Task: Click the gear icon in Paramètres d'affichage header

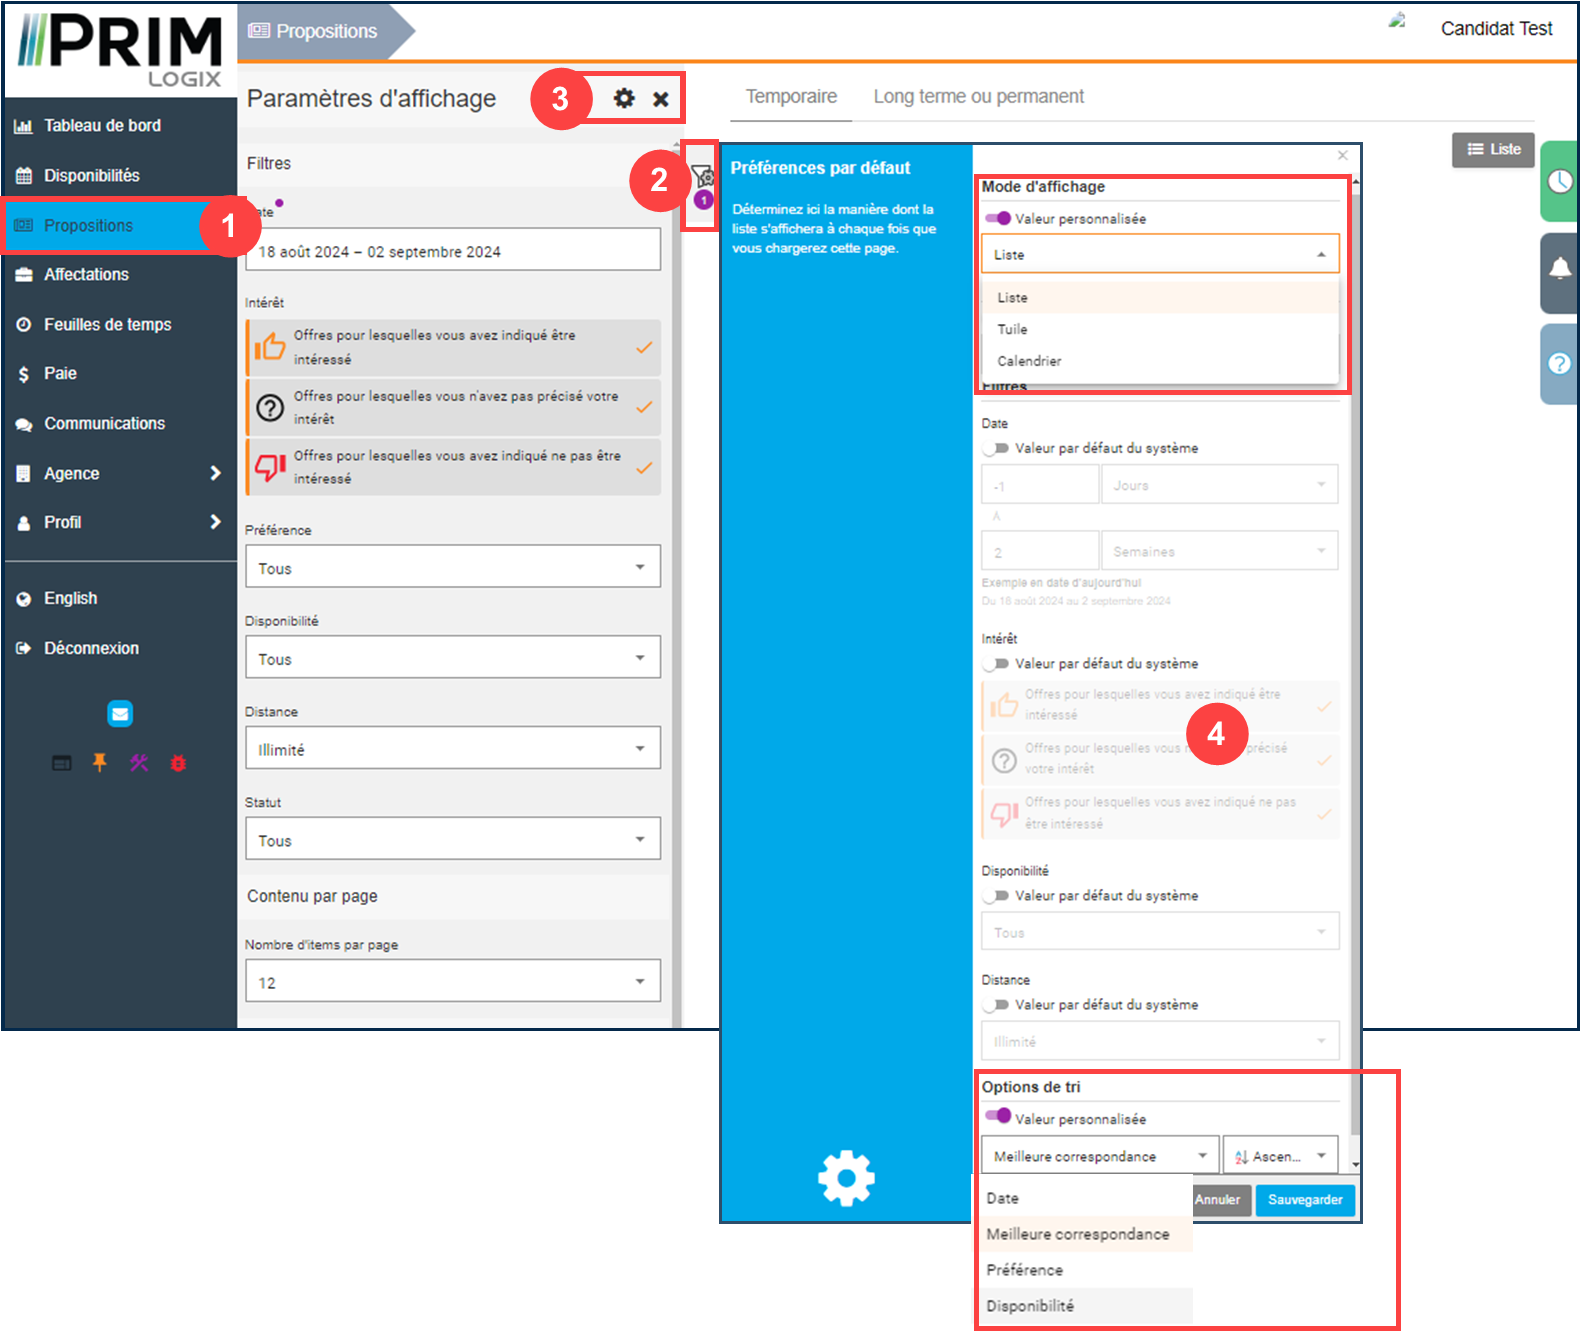Action: click(624, 98)
